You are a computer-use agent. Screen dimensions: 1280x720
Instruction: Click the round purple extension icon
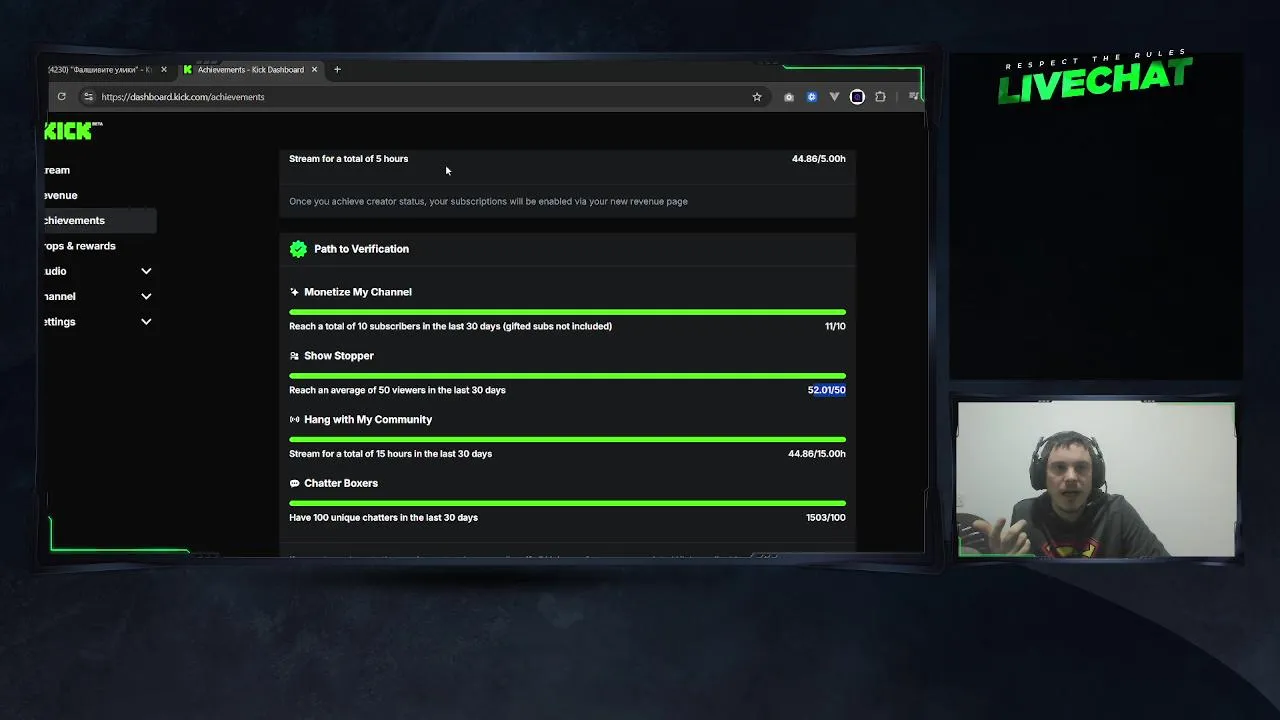pyautogui.click(x=857, y=97)
